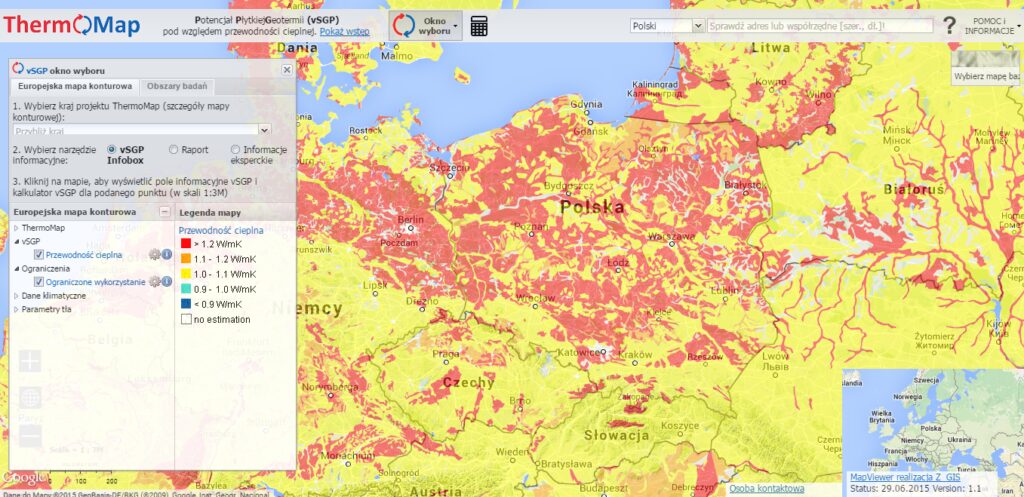Show info for Przewodność cieplna layer
Viewport: 1024px width, 497px height.
pos(167,255)
